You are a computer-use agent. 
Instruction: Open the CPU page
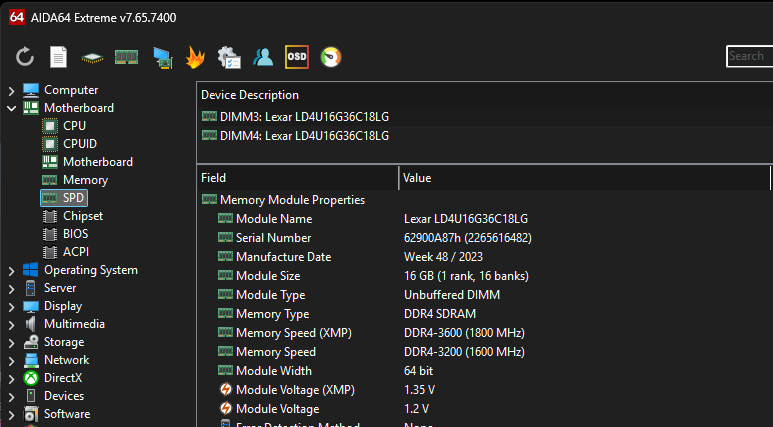pos(74,126)
